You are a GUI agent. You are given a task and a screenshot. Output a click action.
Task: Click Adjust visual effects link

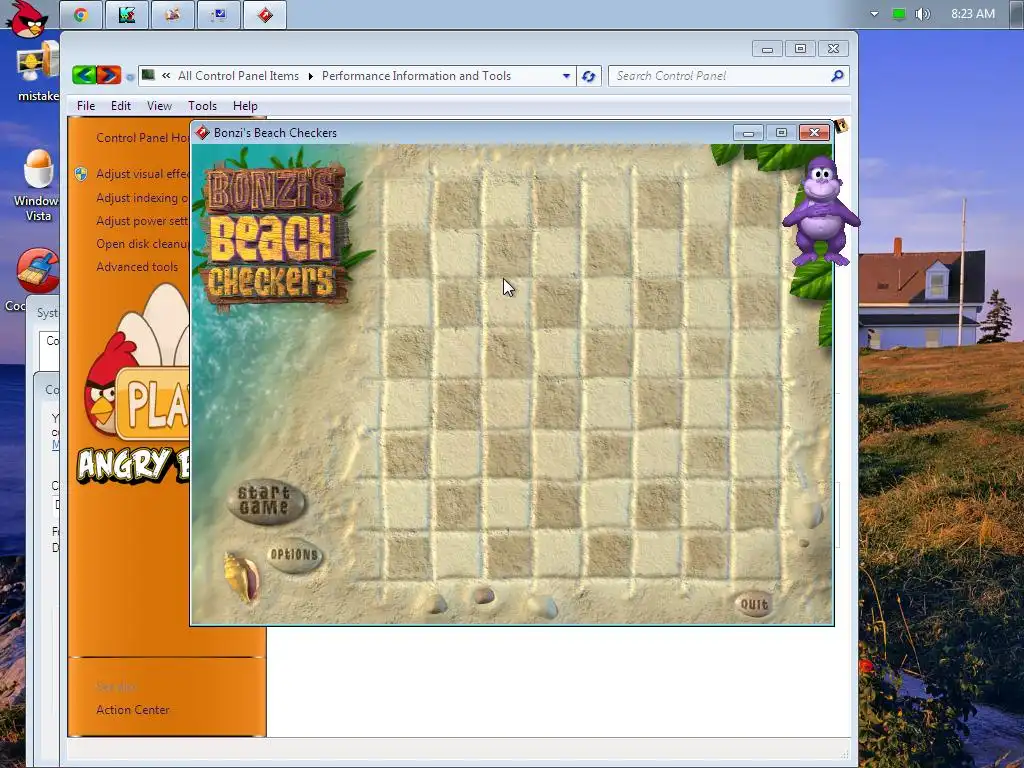click(x=142, y=174)
